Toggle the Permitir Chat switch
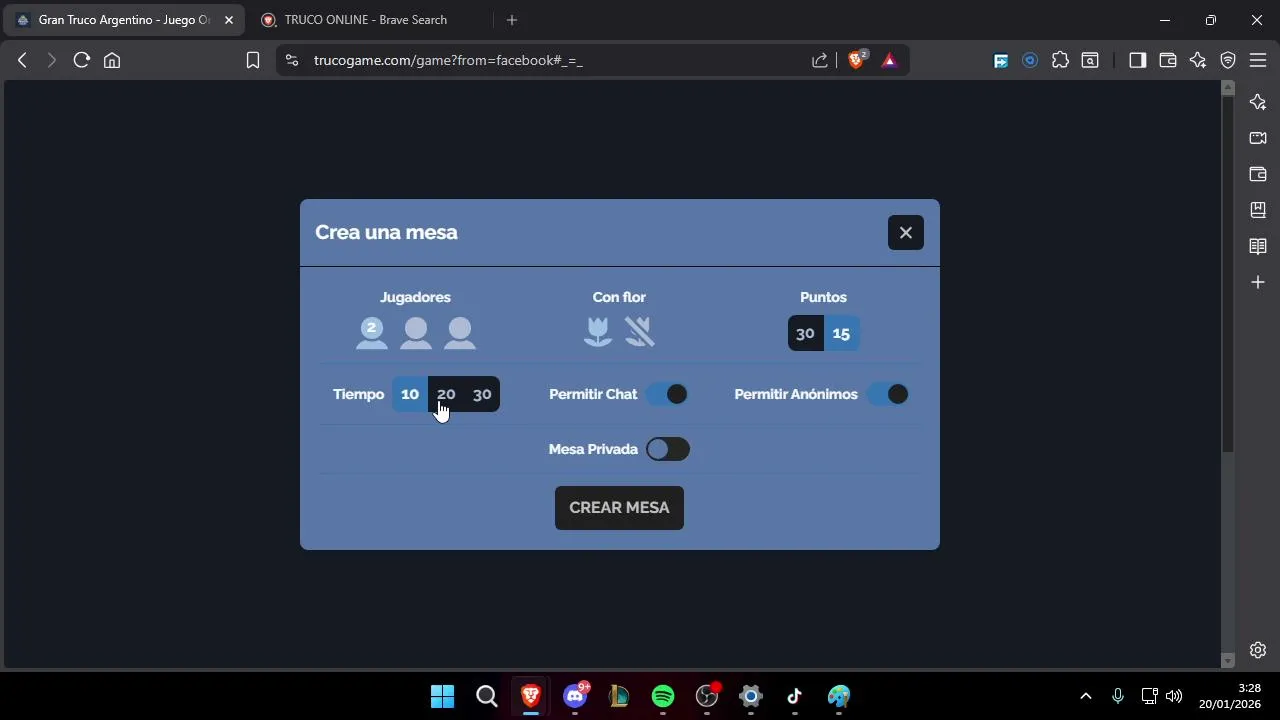This screenshot has width=1280, height=720. point(667,394)
